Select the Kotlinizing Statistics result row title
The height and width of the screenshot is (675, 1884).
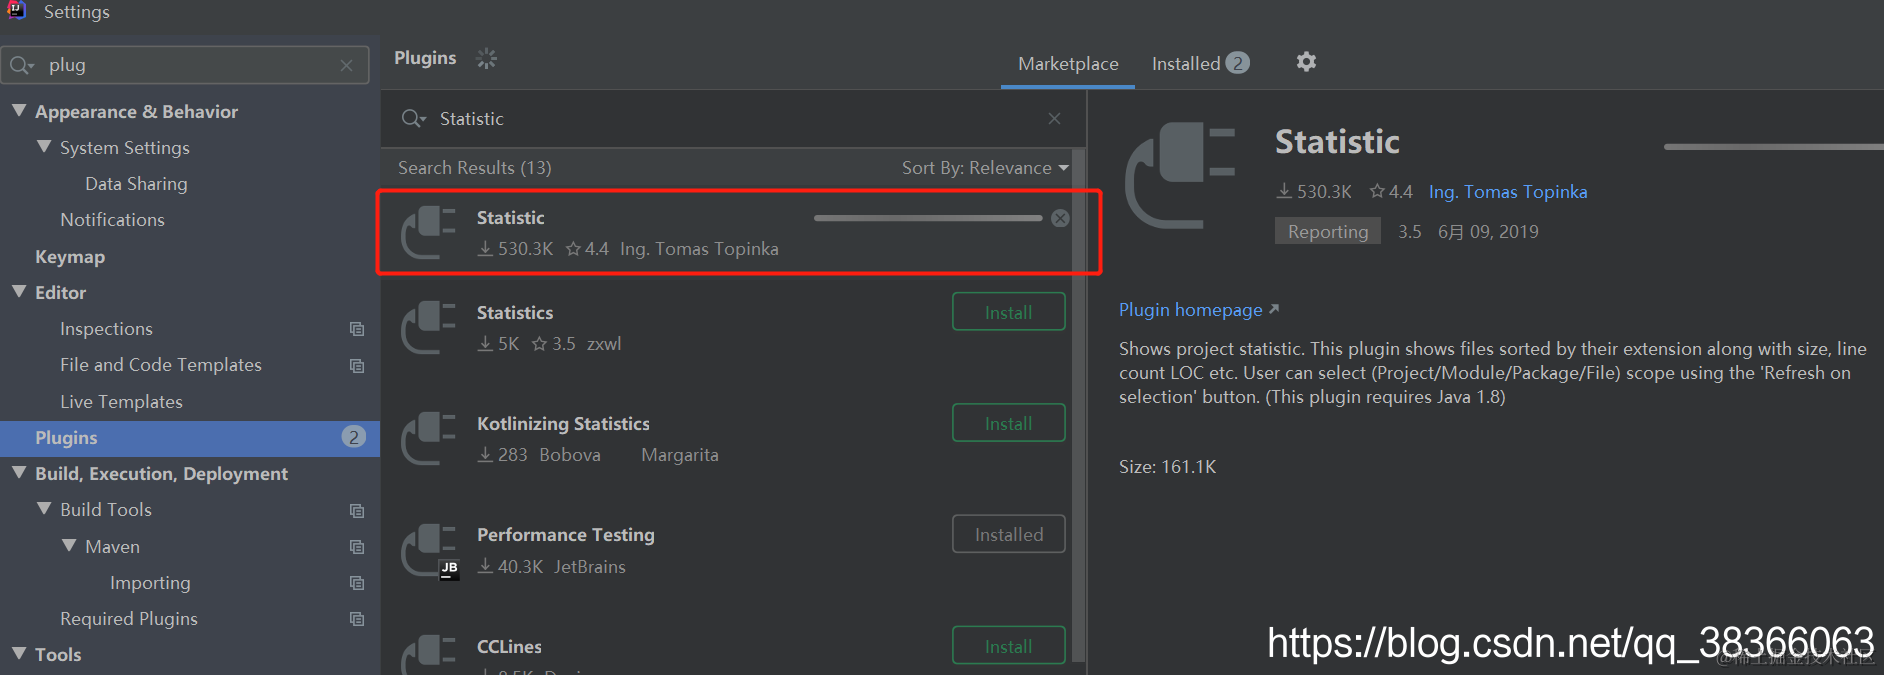coord(563,424)
